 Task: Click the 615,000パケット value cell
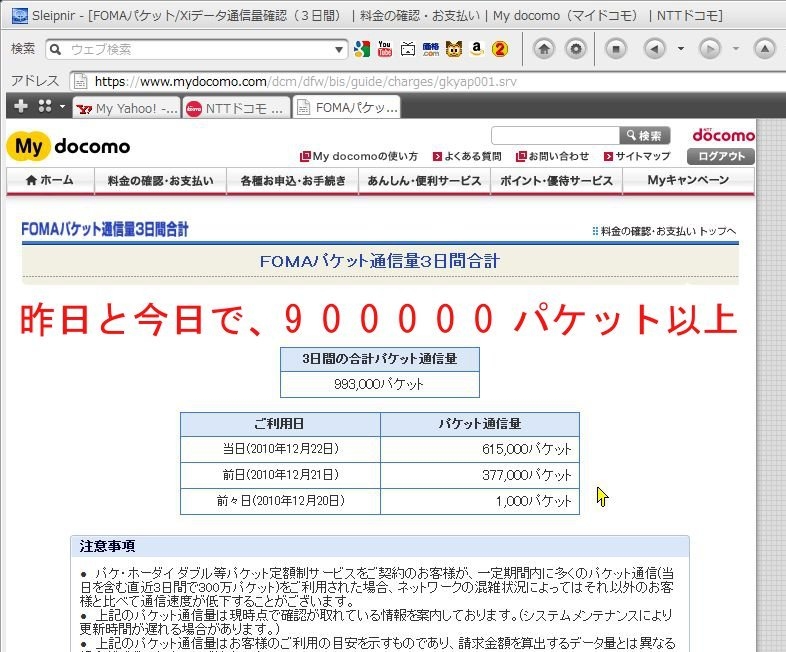click(480, 449)
